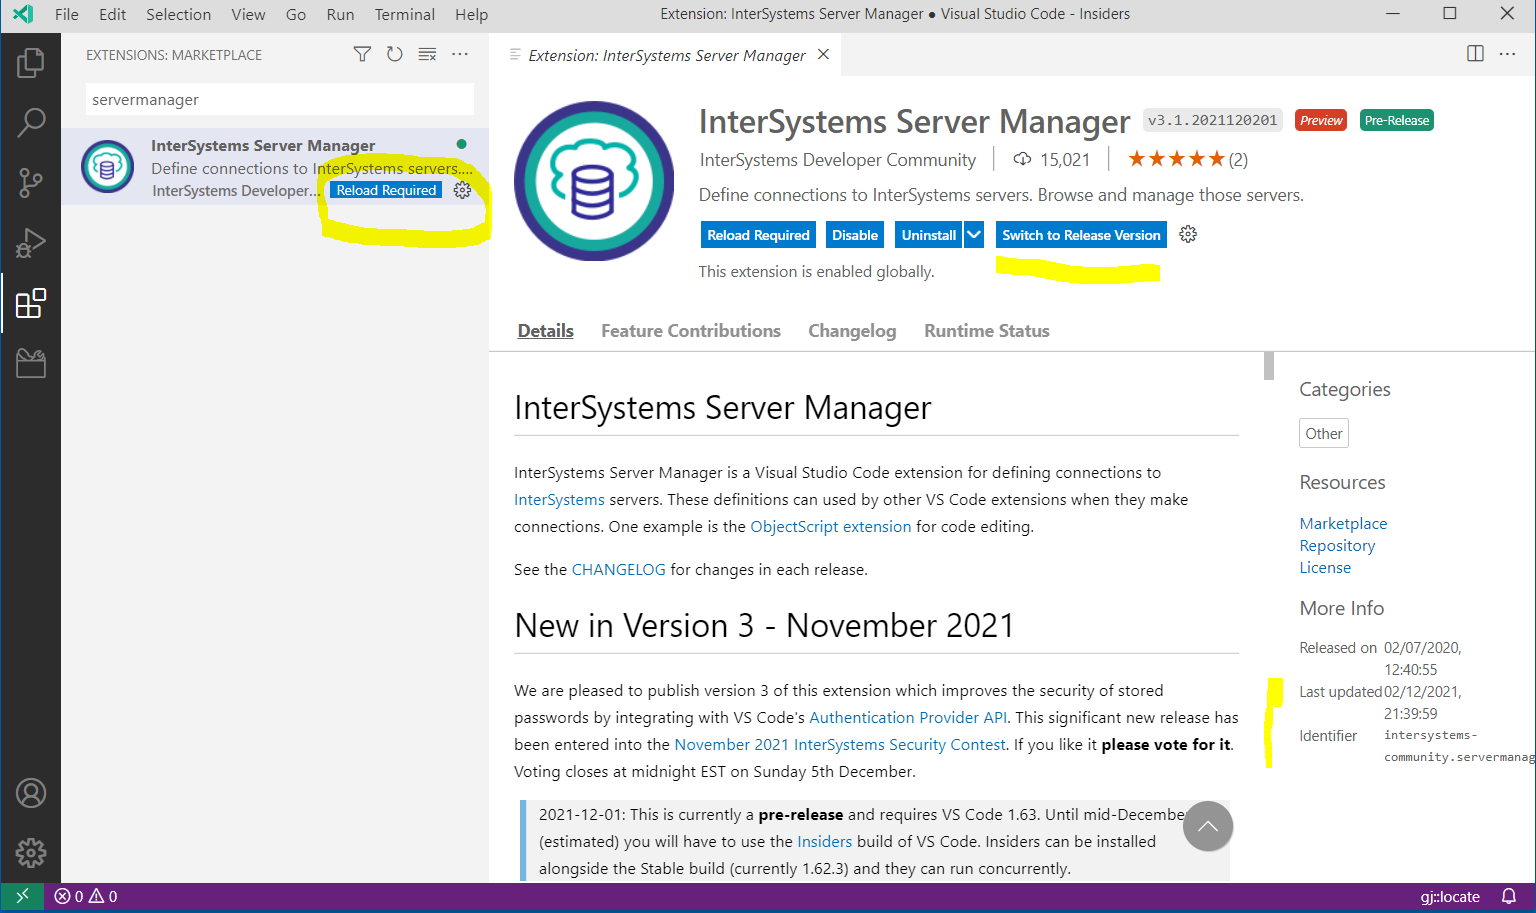The image size is (1536, 913).
Task: Click Reload Required button in extension details
Action: (x=758, y=235)
